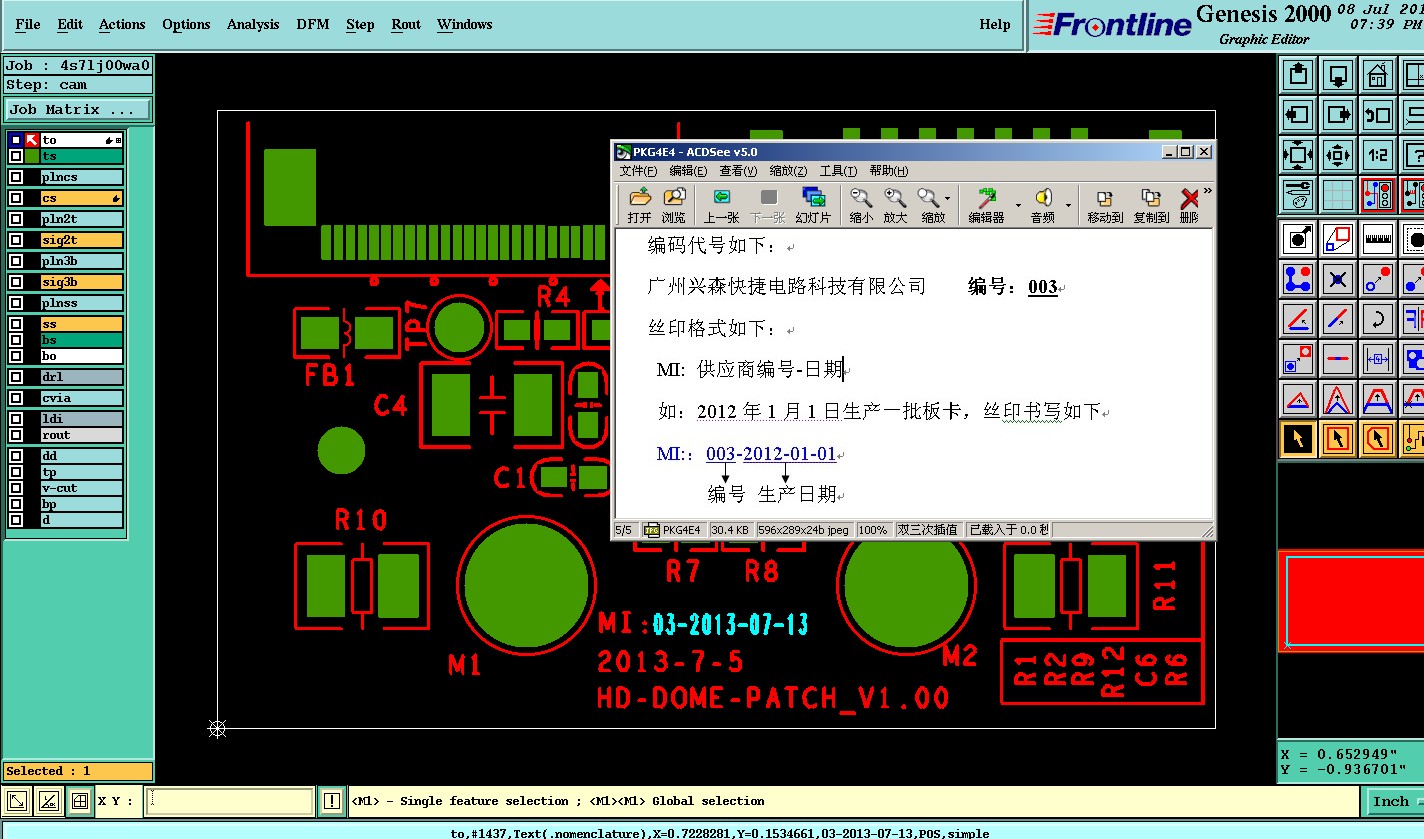Toggle the checkbox for layer ts

tap(16, 156)
